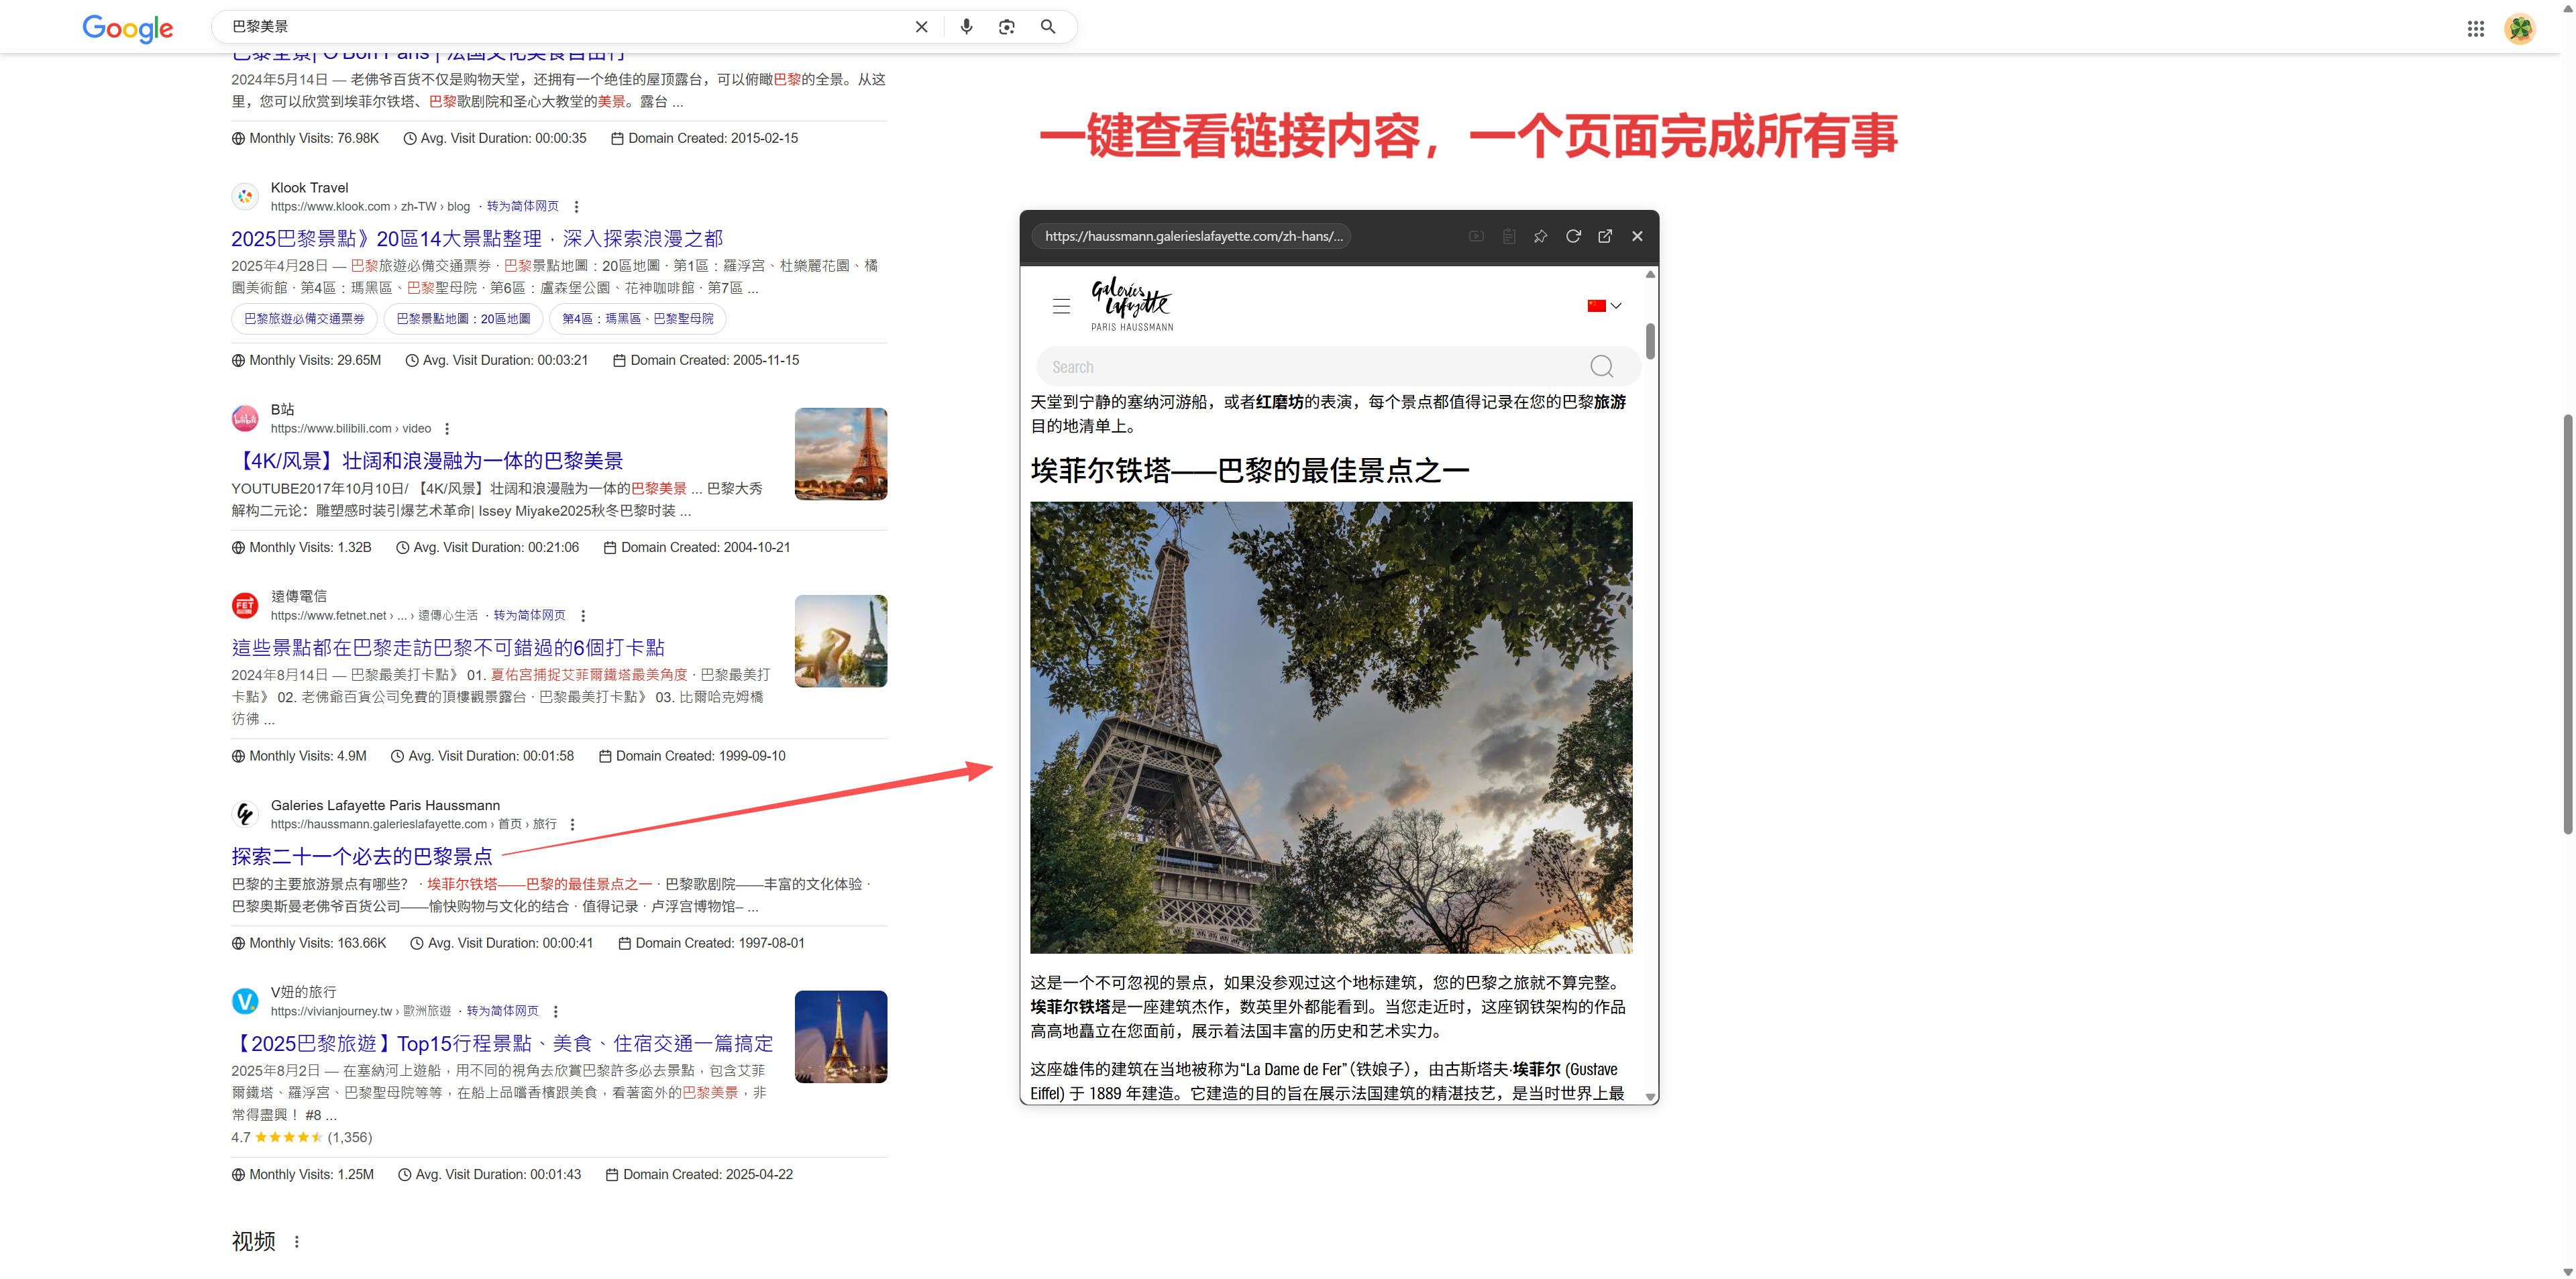Screen dimensions: 2576x1279
Task: Clear the Google search box text
Action: 921,27
